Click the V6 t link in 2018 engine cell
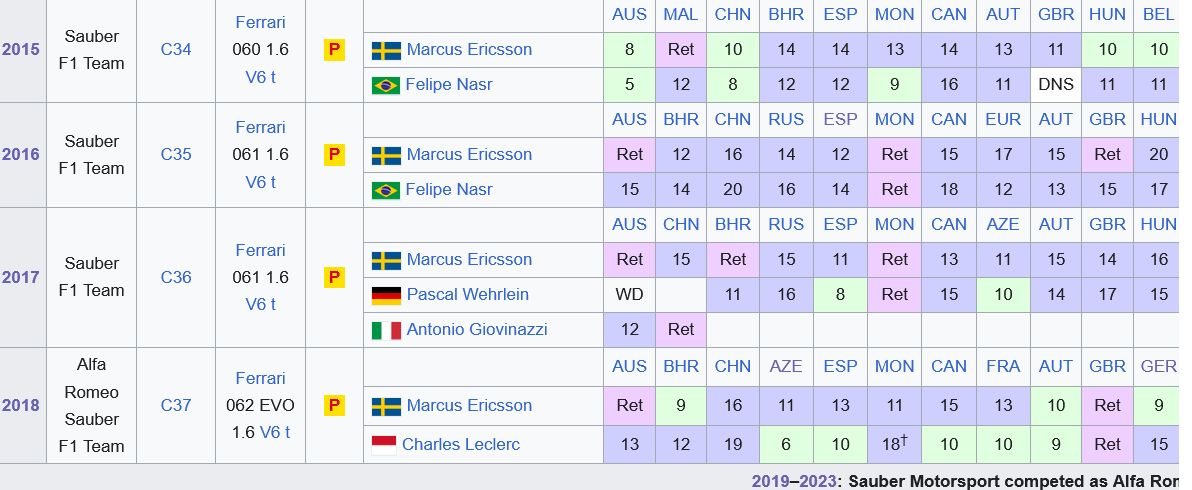Image resolution: width=1192 pixels, height=490 pixels. click(x=275, y=432)
